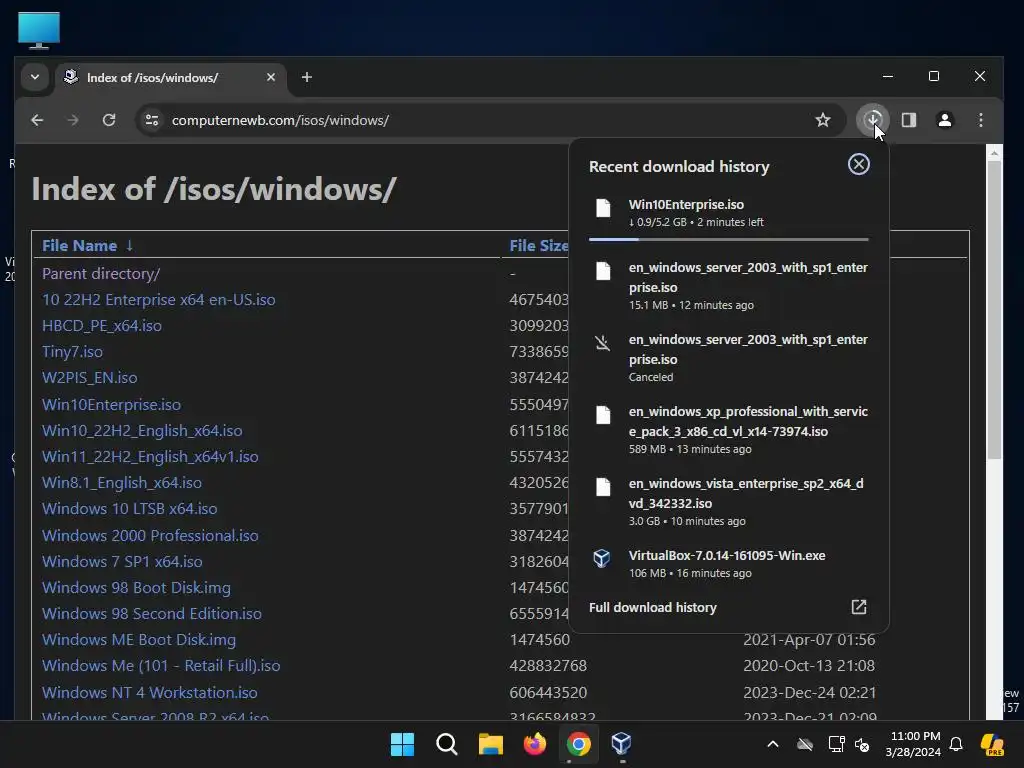Download Win8.1_English_x64.iso

pyautogui.click(x=122, y=483)
